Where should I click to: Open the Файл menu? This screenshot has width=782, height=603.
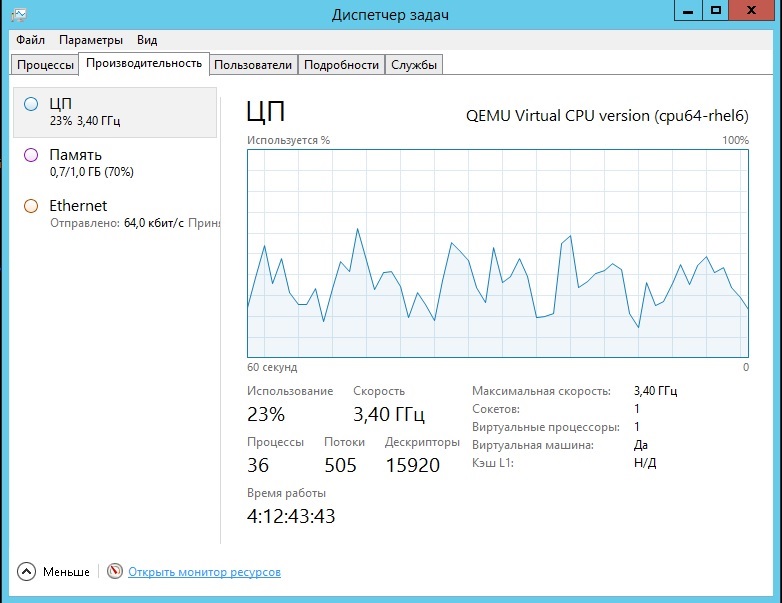pyautogui.click(x=30, y=40)
